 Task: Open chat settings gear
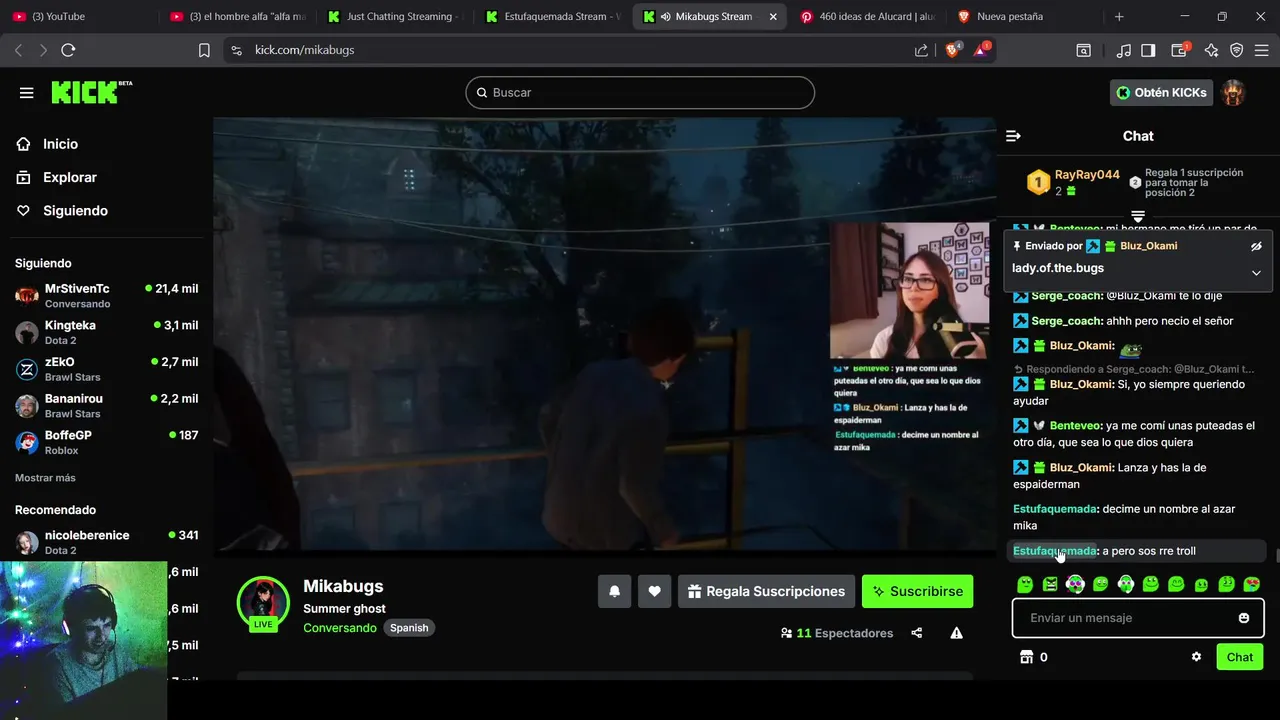click(x=1196, y=657)
